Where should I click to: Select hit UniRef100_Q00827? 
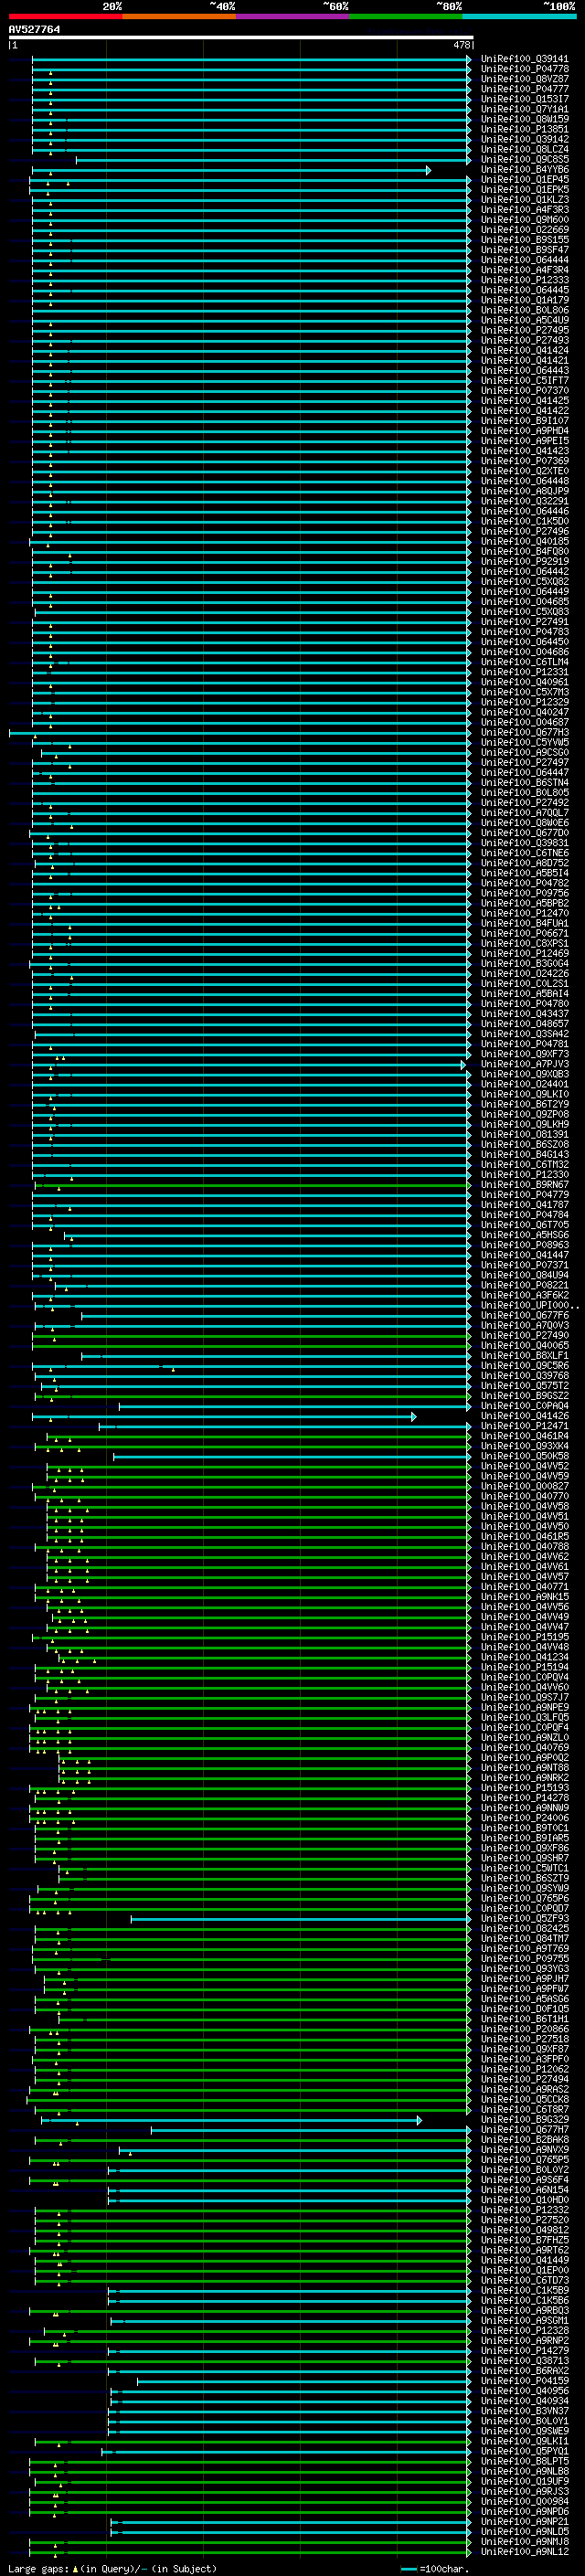(525, 1486)
